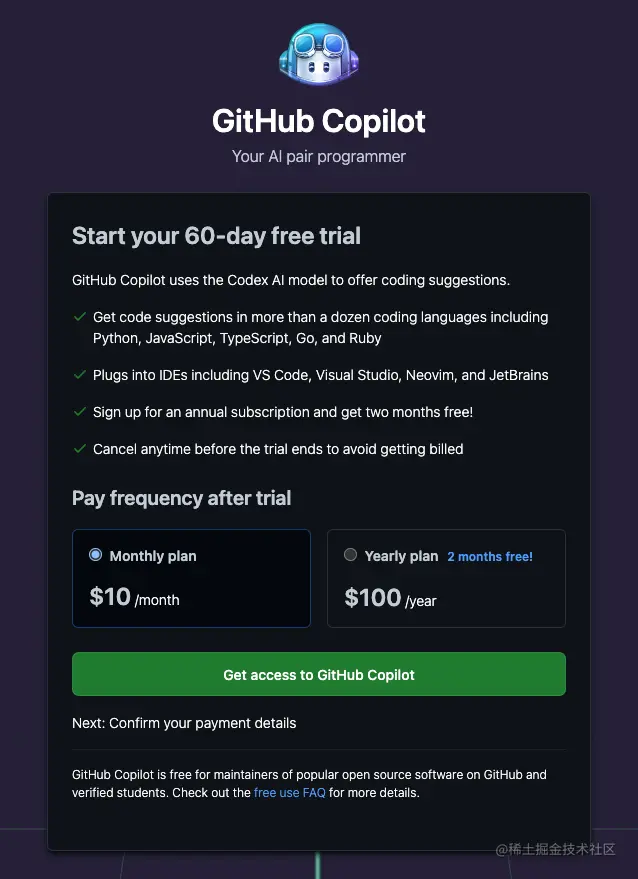
Task: Click the checkmark beside annual subscription bullet
Action: [x=80, y=411]
